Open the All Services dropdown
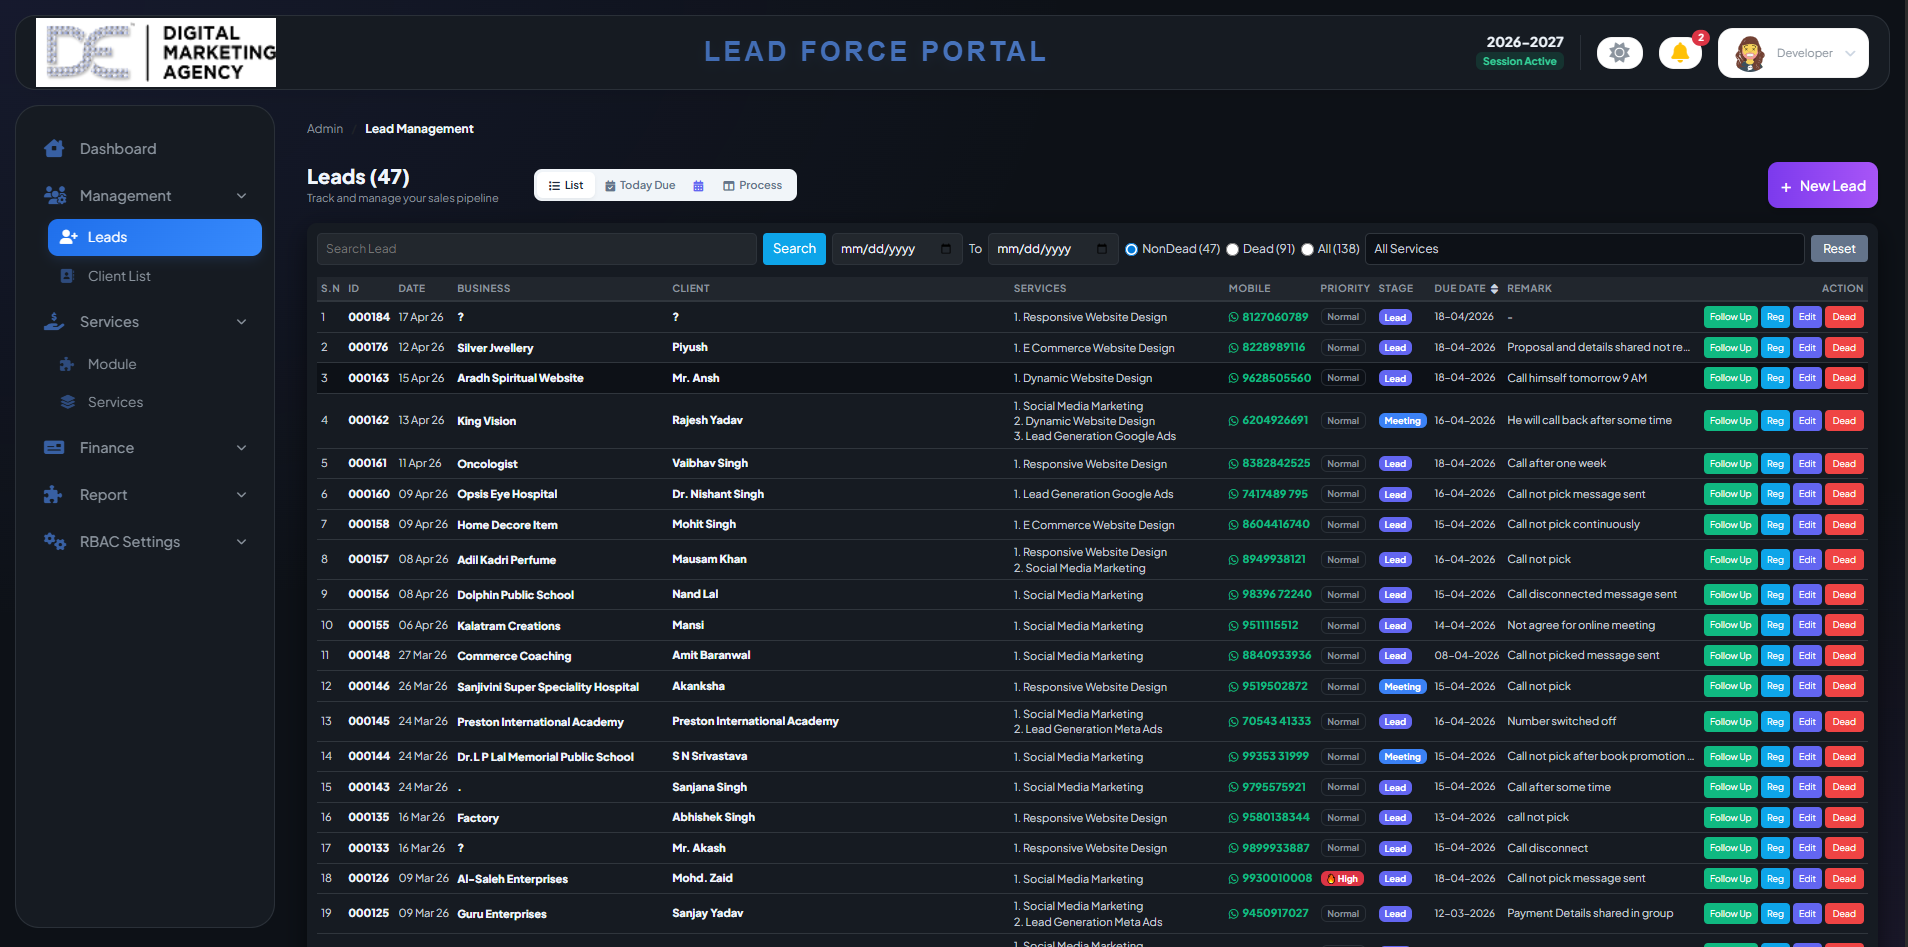Viewport: 1908px width, 947px height. (x=1584, y=249)
